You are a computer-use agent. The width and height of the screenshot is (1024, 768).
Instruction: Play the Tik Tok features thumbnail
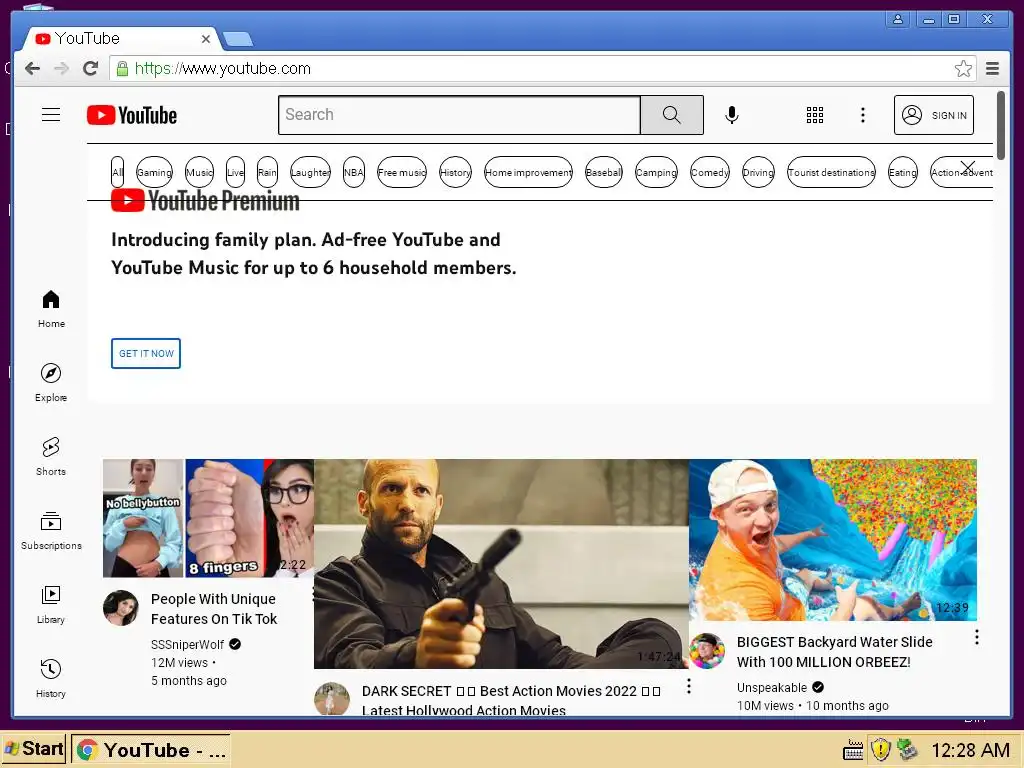[x=208, y=518]
